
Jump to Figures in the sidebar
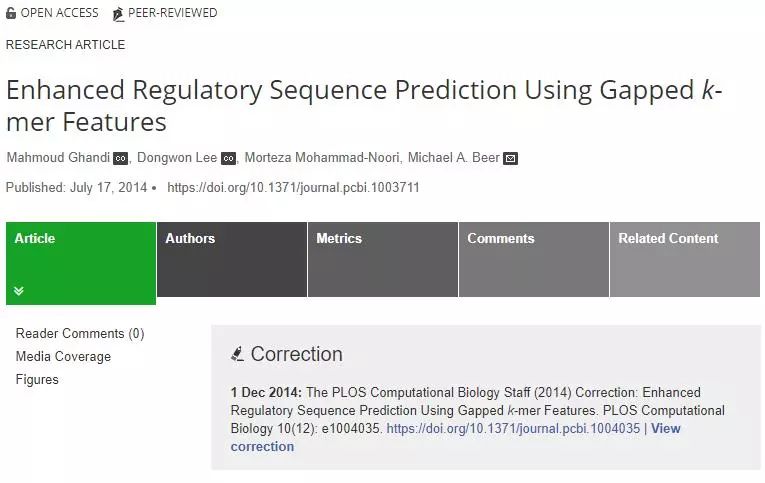(x=37, y=379)
